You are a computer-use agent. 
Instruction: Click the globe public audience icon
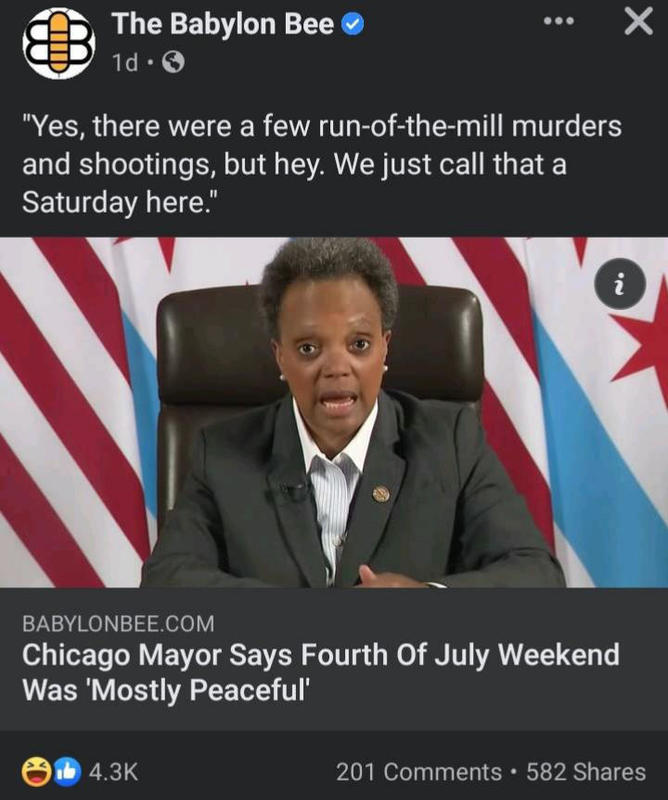(x=173, y=62)
